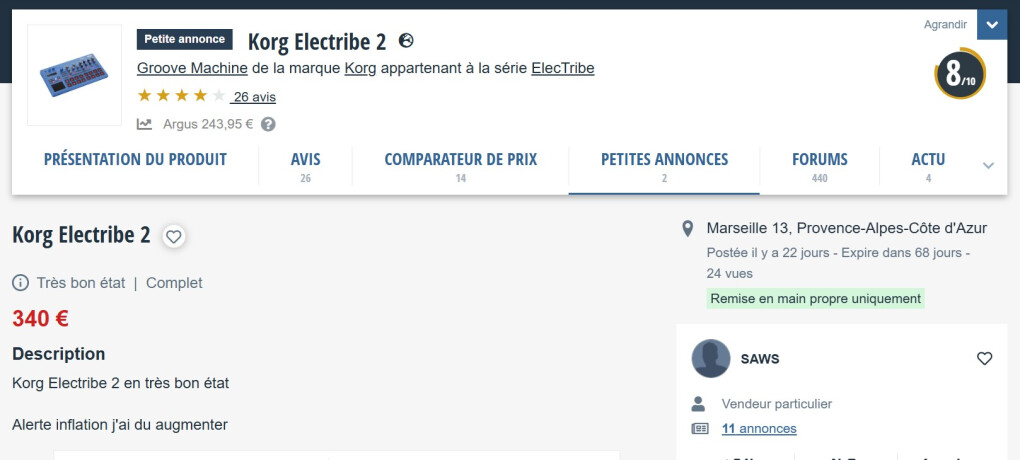Click the SAWS seller avatar
The width and height of the screenshot is (1020, 460).
(x=711, y=359)
